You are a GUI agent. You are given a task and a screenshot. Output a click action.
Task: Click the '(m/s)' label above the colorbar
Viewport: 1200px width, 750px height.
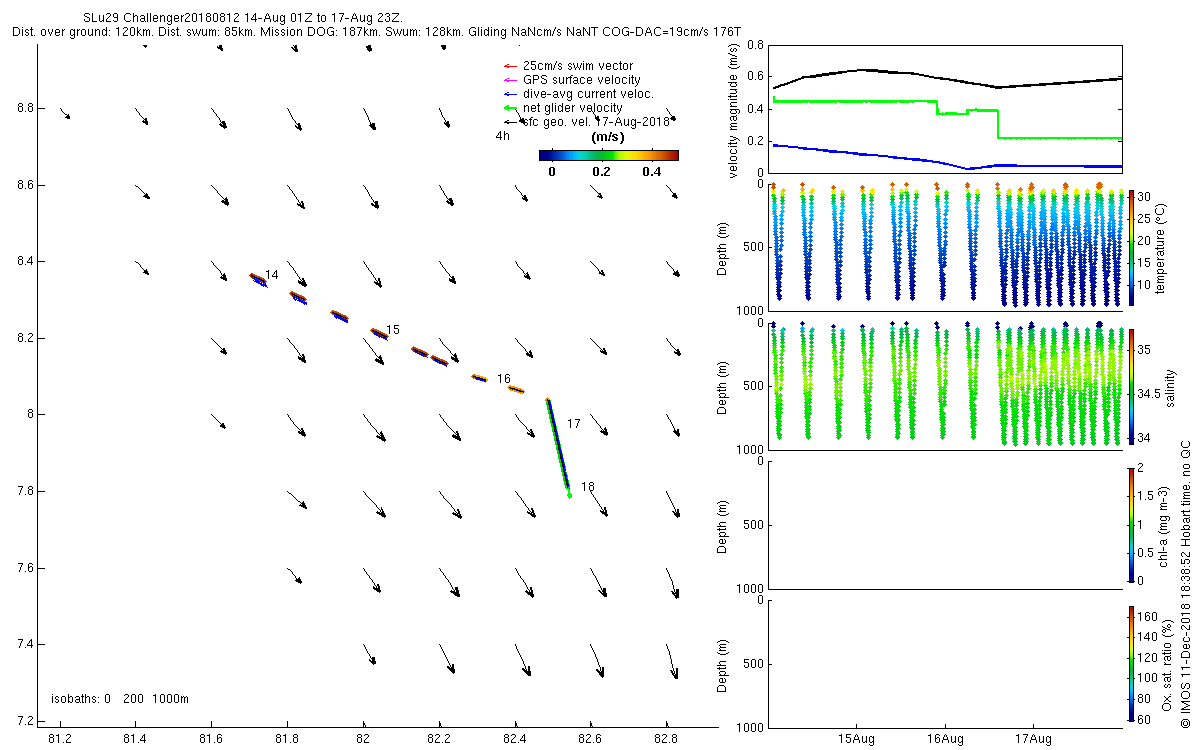pyautogui.click(x=608, y=137)
